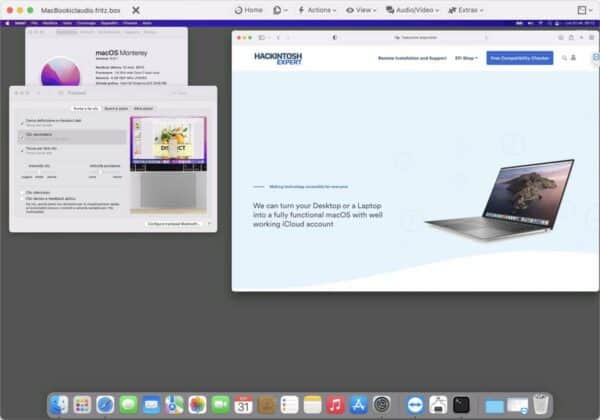Click the website search magnifier icon
Viewport: 600px width, 420px height.
(564, 58)
